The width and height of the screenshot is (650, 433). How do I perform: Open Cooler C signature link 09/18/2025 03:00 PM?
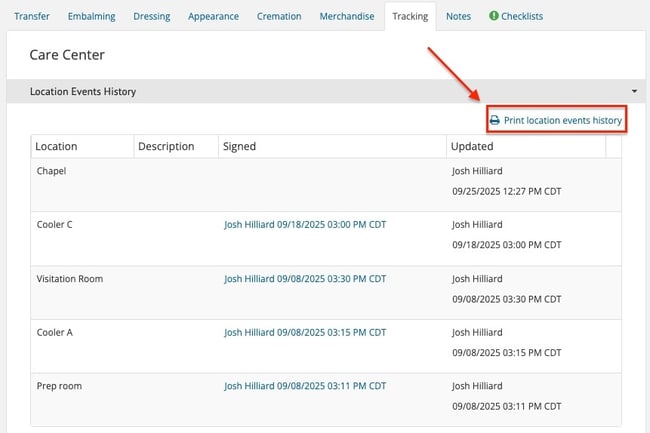point(305,225)
